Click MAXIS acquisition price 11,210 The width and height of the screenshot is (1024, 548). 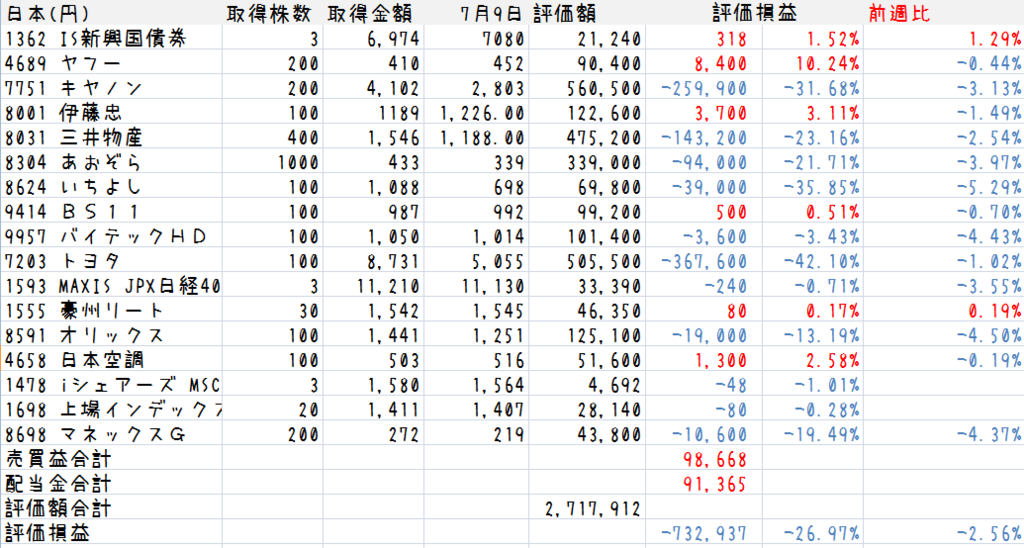tap(390, 287)
